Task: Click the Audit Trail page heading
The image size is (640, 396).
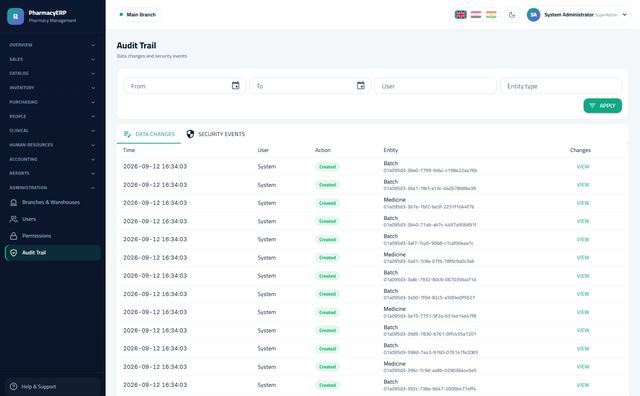Action: point(136,45)
